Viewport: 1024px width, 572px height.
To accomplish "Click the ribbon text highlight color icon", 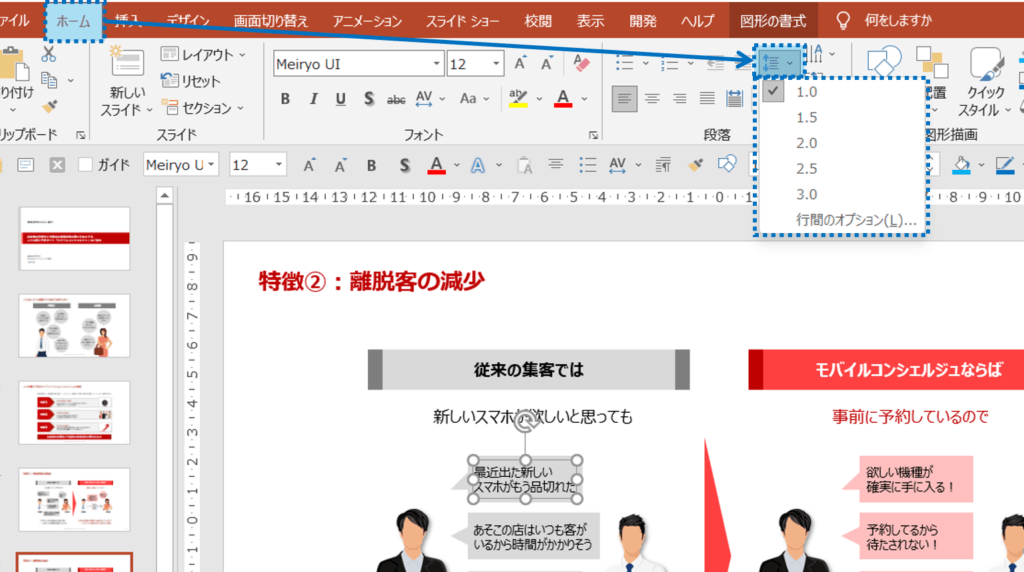I will (x=518, y=99).
